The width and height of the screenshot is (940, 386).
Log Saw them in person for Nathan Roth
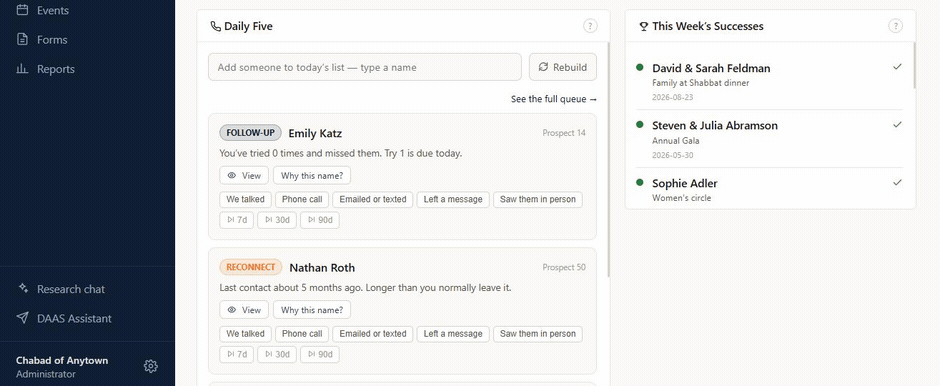(x=538, y=334)
